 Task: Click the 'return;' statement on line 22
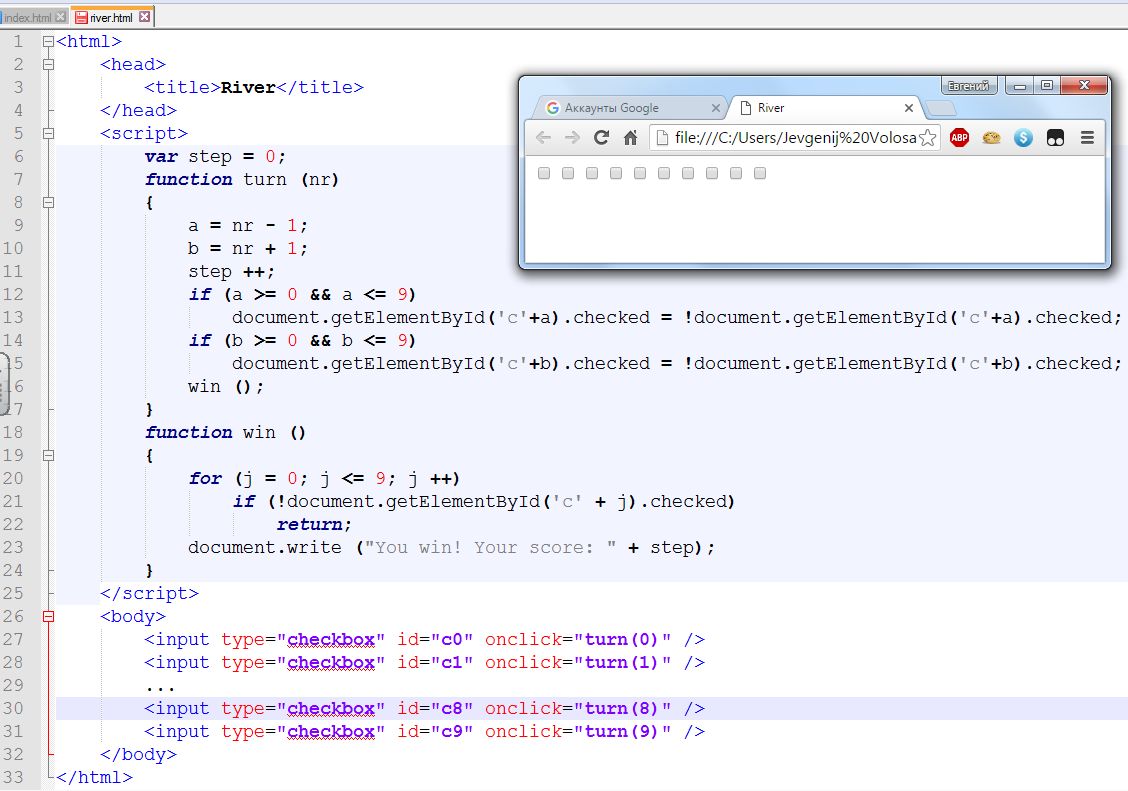[x=314, y=525]
